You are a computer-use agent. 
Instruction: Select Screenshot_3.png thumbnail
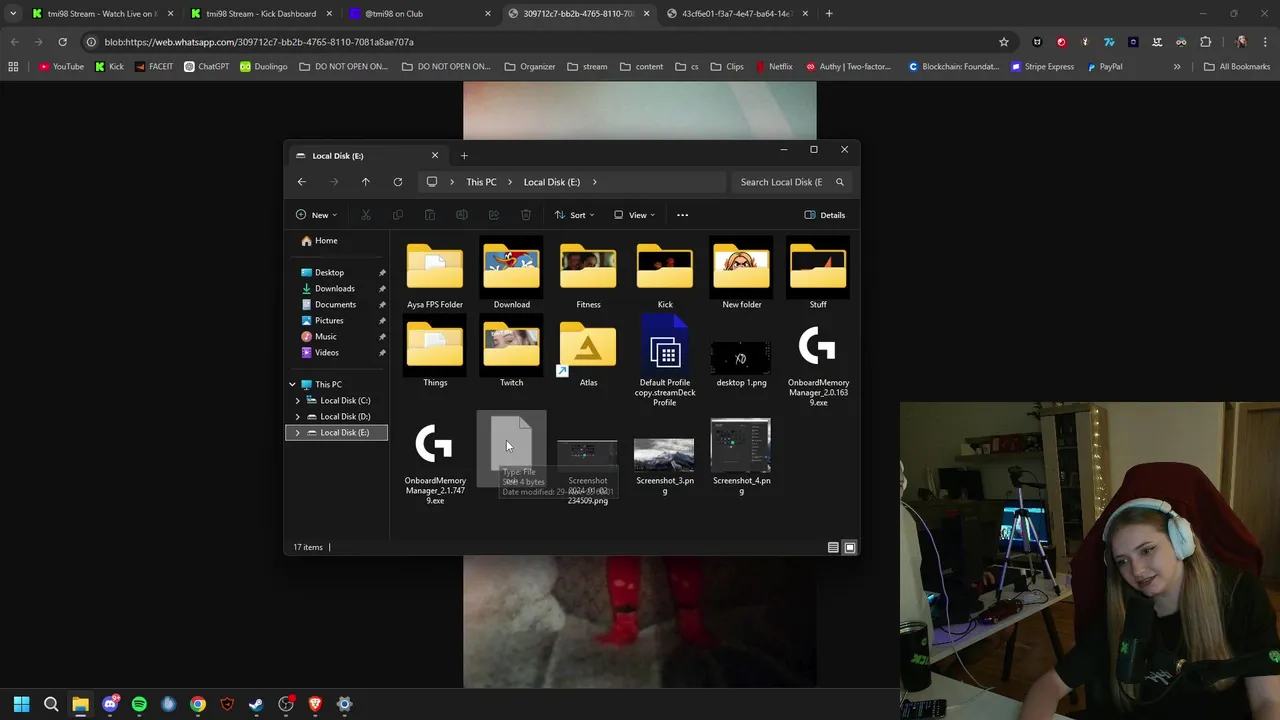click(664, 455)
